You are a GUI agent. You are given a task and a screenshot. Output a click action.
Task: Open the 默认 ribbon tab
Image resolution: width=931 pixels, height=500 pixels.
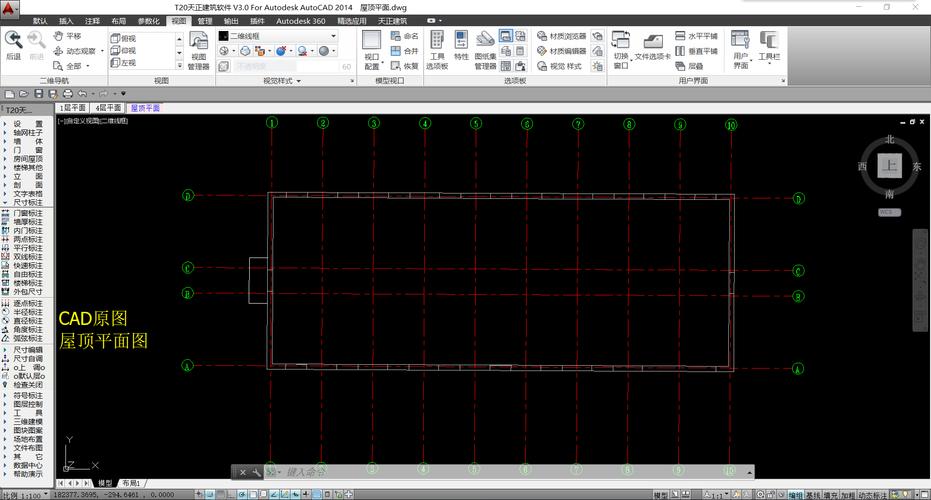click(x=40, y=21)
